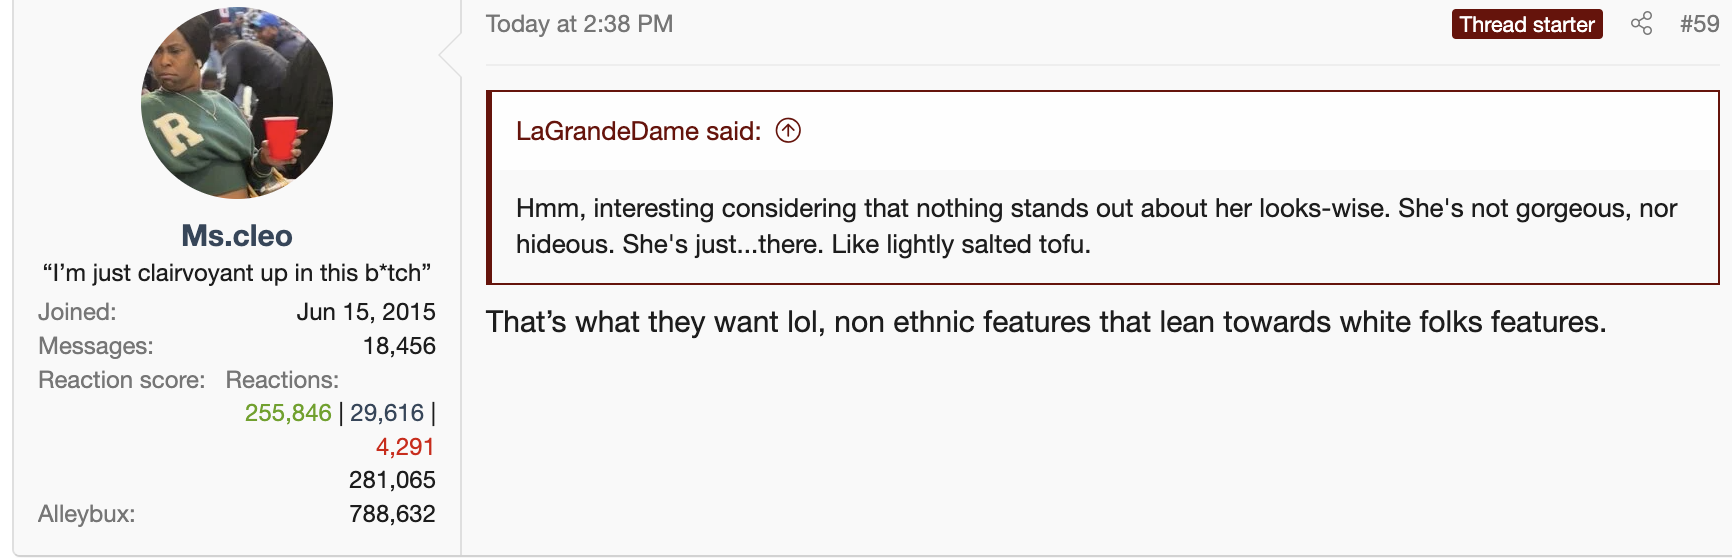Open Ms.cleo's avatar picture
The width and height of the screenshot is (1732, 558).
237,103
